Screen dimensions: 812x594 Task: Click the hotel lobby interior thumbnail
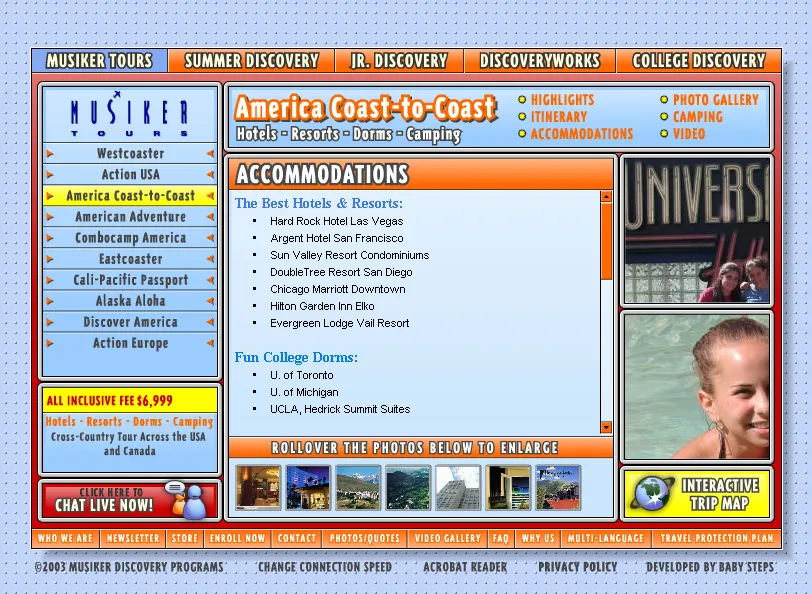[x=258, y=487]
